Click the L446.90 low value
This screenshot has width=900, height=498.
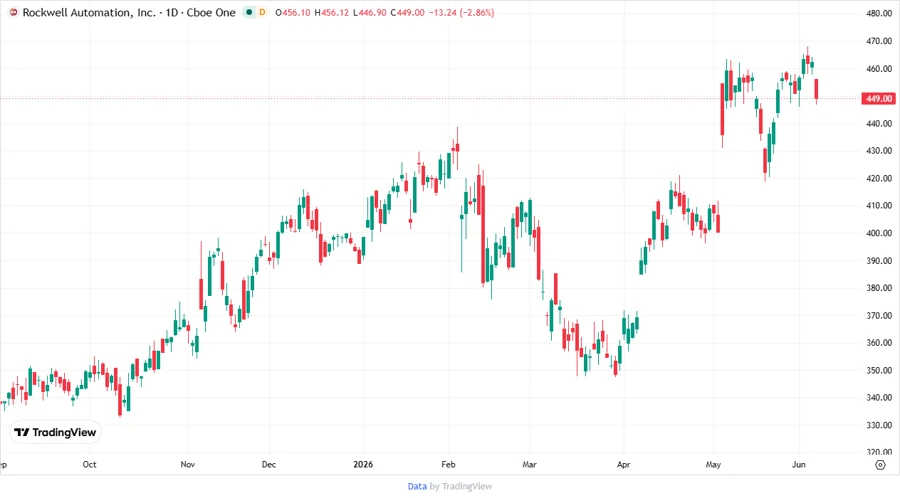pyautogui.click(x=369, y=13)
